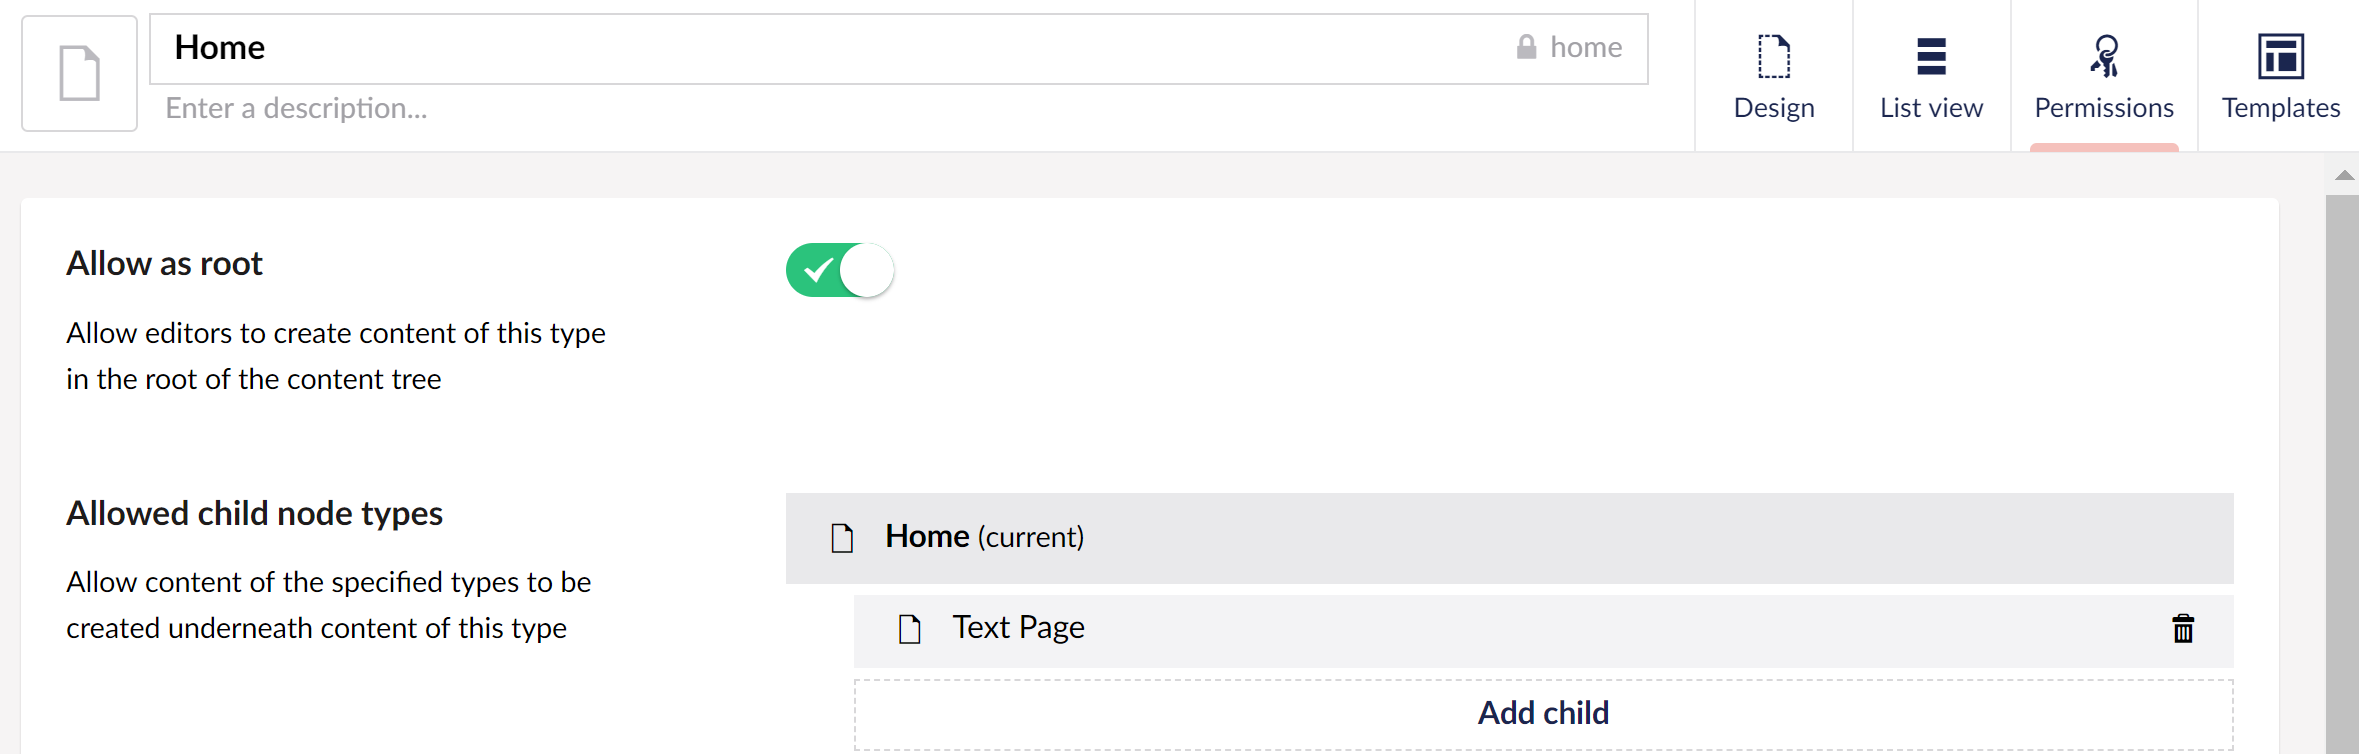Image resolution: width=2359 pixels, height=754 pixels.
Task: Click the Text Page document icon
Action: pos(910,629)
